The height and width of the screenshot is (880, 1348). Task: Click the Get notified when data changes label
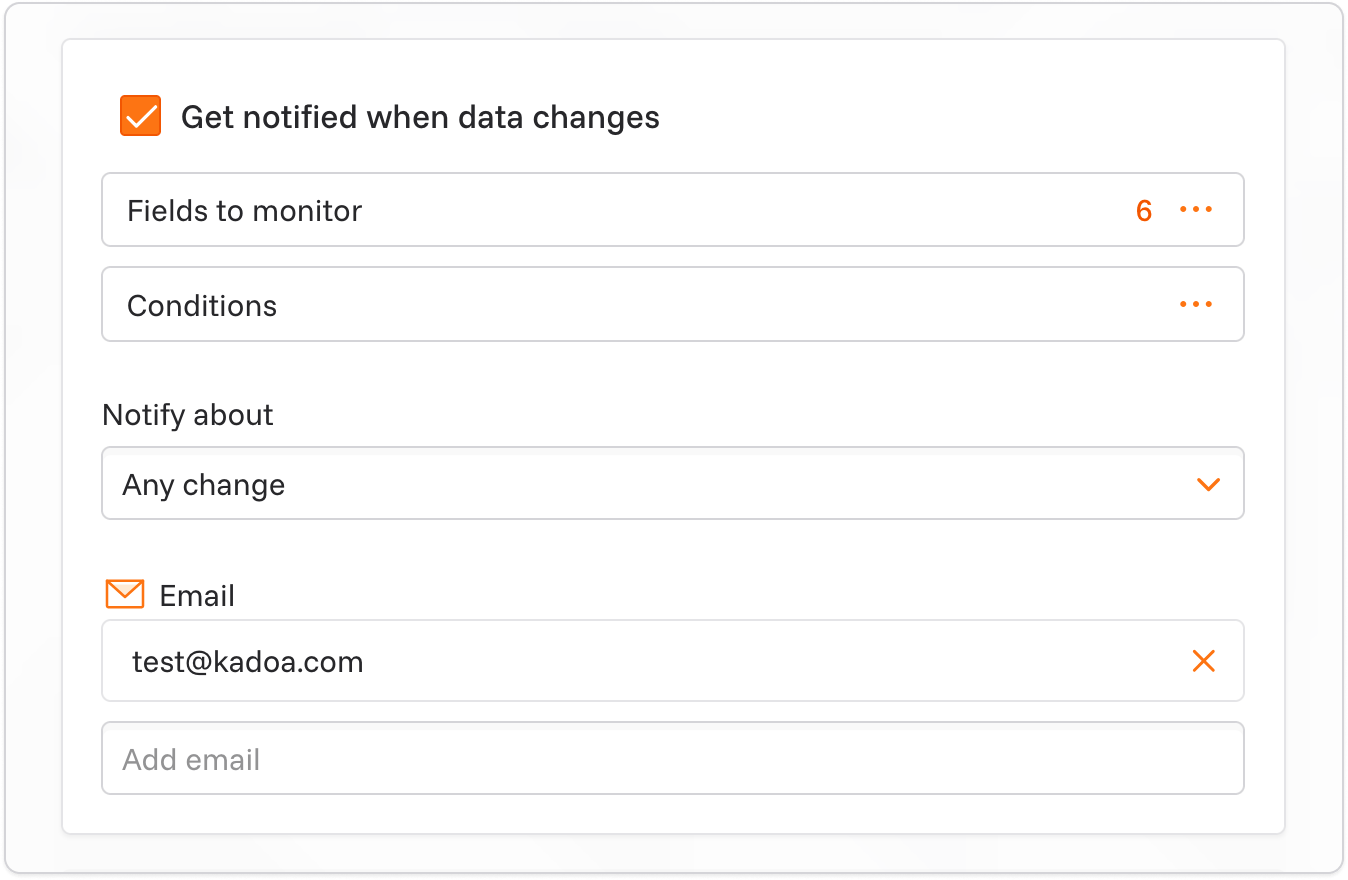[420, 117]
